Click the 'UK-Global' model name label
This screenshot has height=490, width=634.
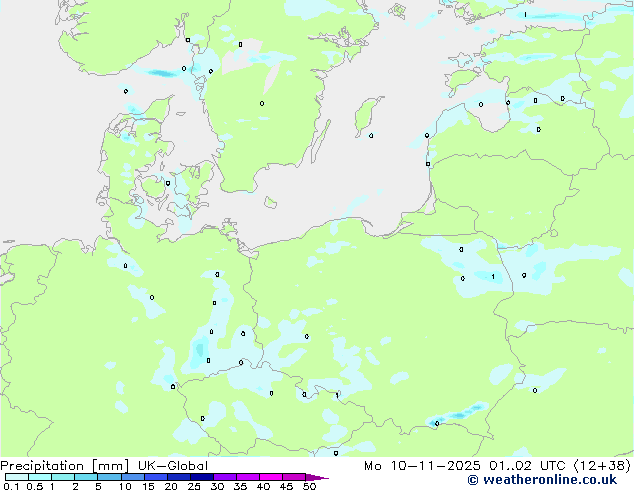pos(173,466)
